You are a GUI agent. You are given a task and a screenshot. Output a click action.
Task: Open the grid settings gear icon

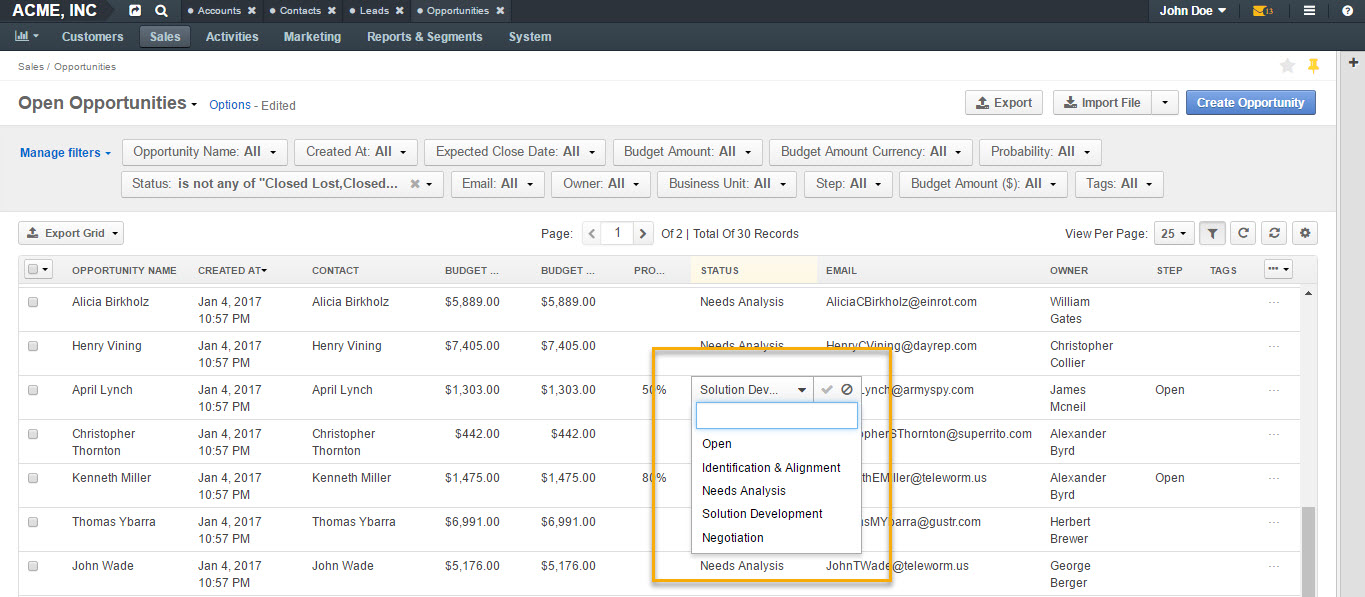1305,233
